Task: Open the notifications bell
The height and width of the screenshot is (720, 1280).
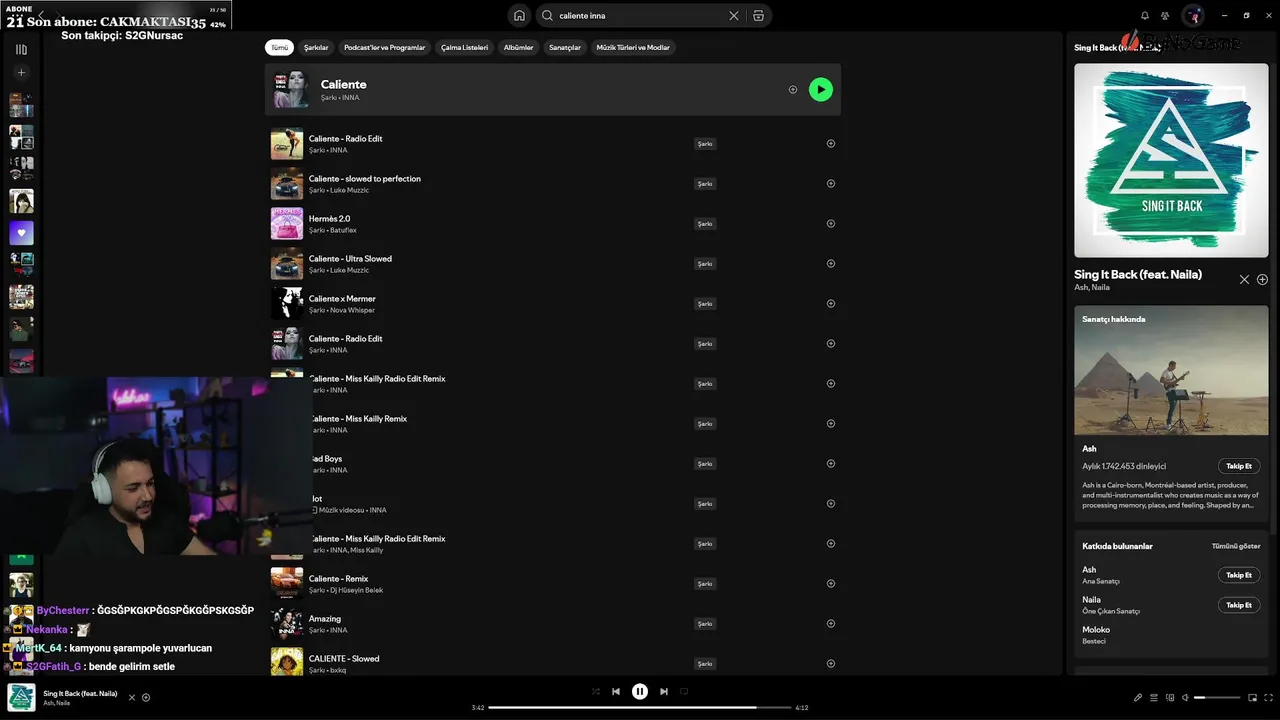Action: (1145, 16)
